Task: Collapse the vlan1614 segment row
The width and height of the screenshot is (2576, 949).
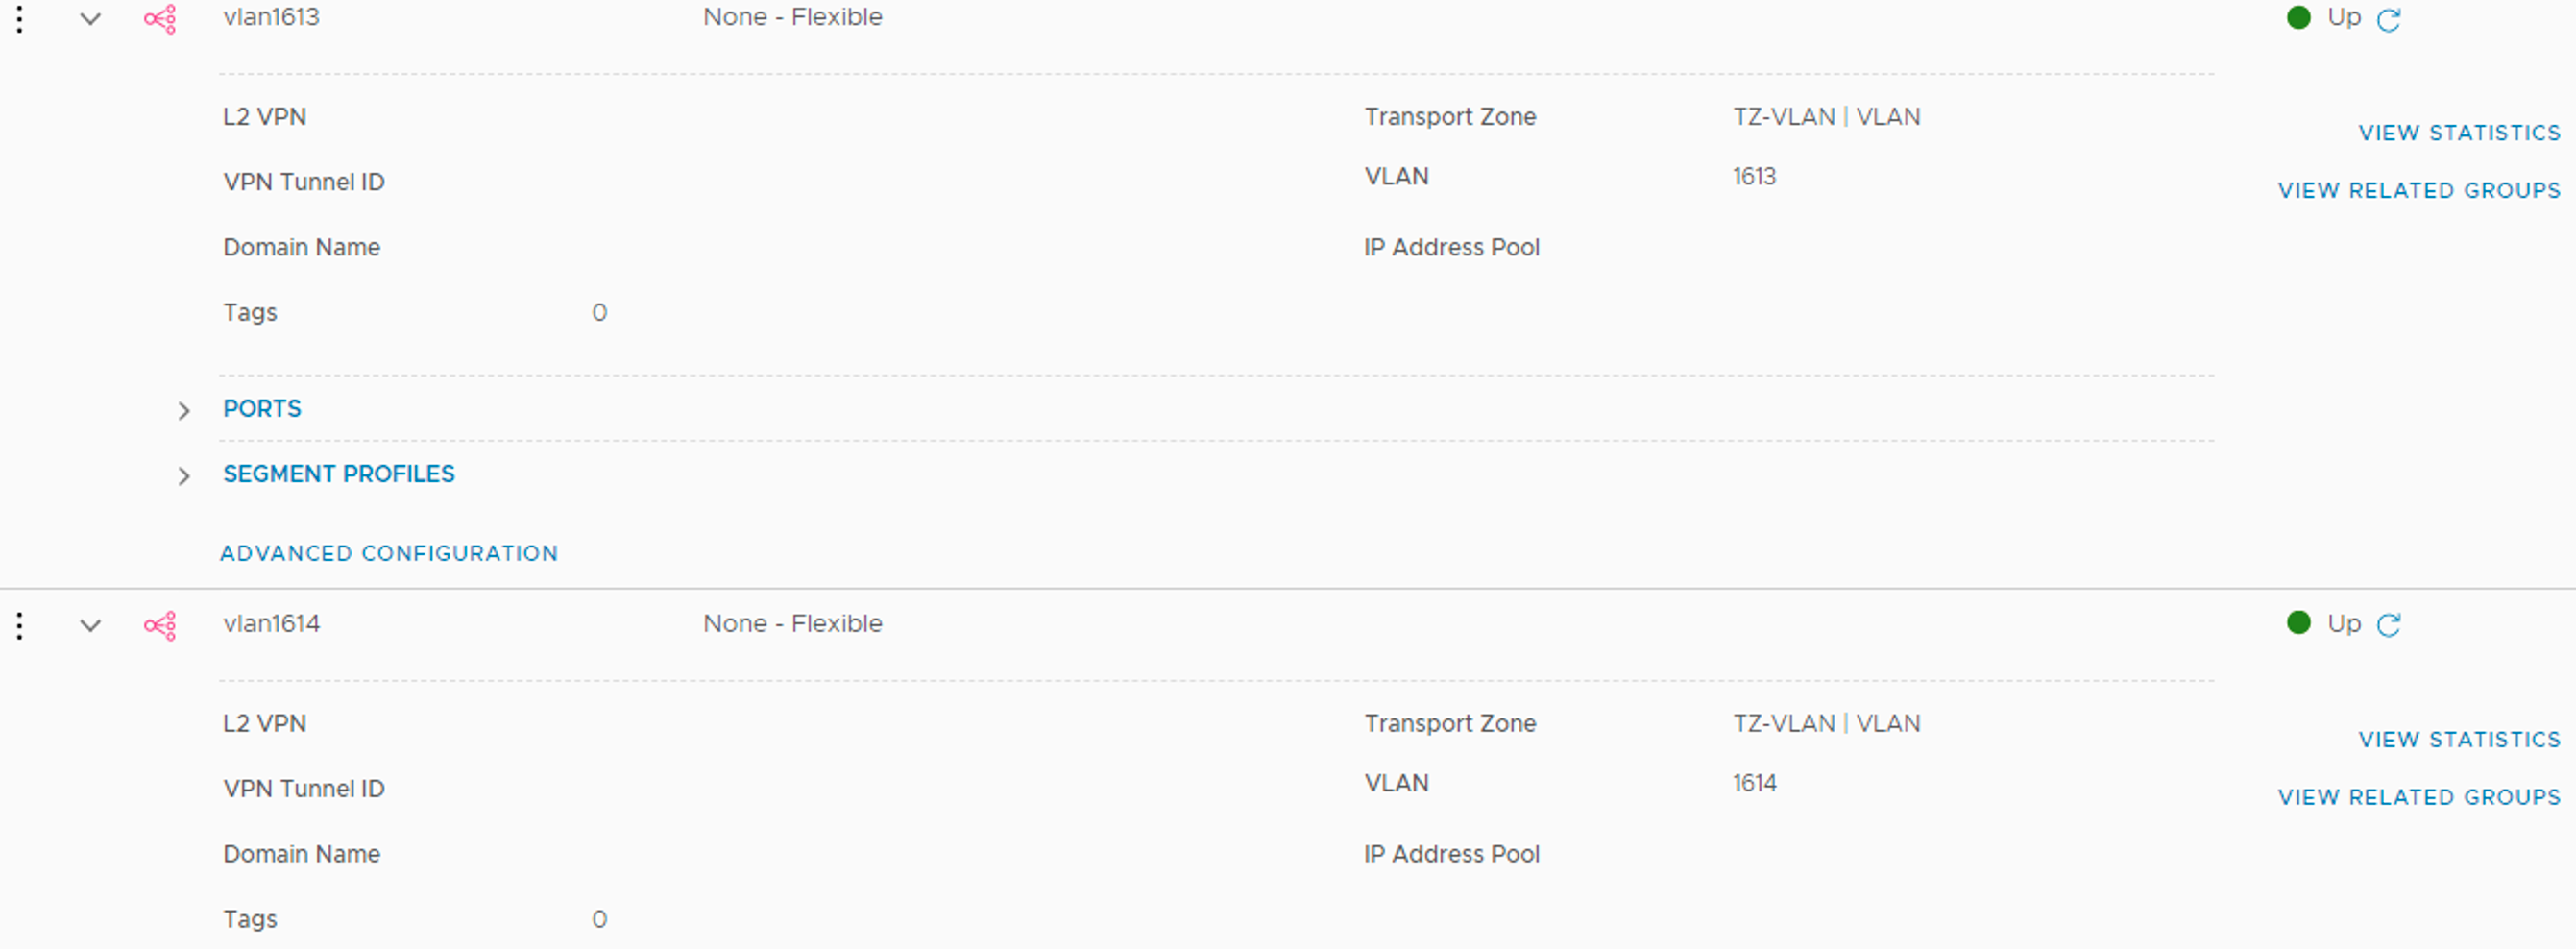Action: tap(90, 626)
